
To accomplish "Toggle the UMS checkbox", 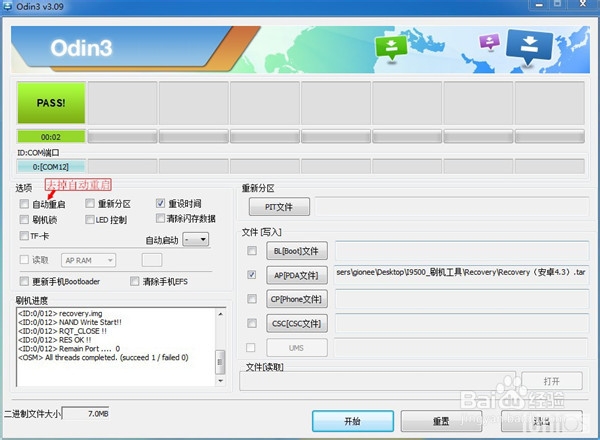I will pyautogui.click(x=251, y=347).
